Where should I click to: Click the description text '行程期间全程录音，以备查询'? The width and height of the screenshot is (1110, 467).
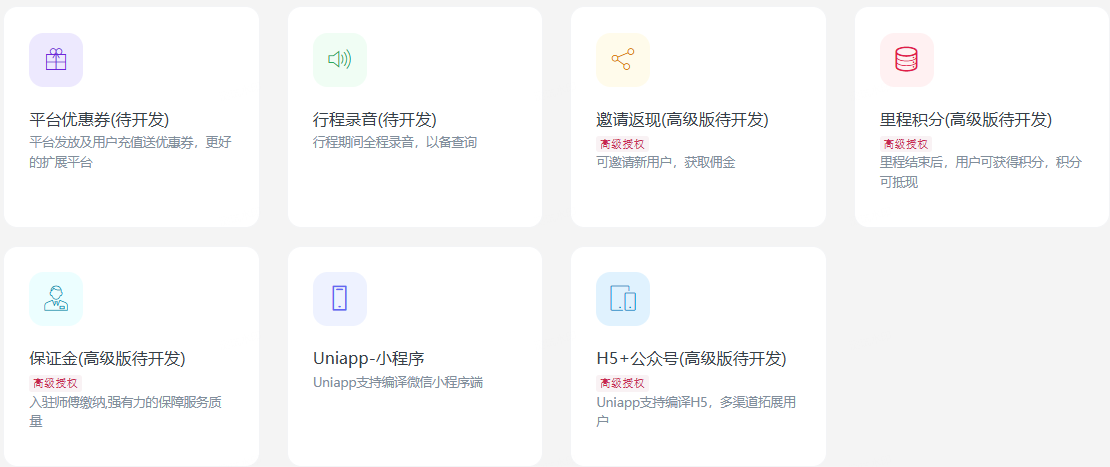[x=395, y=143]
